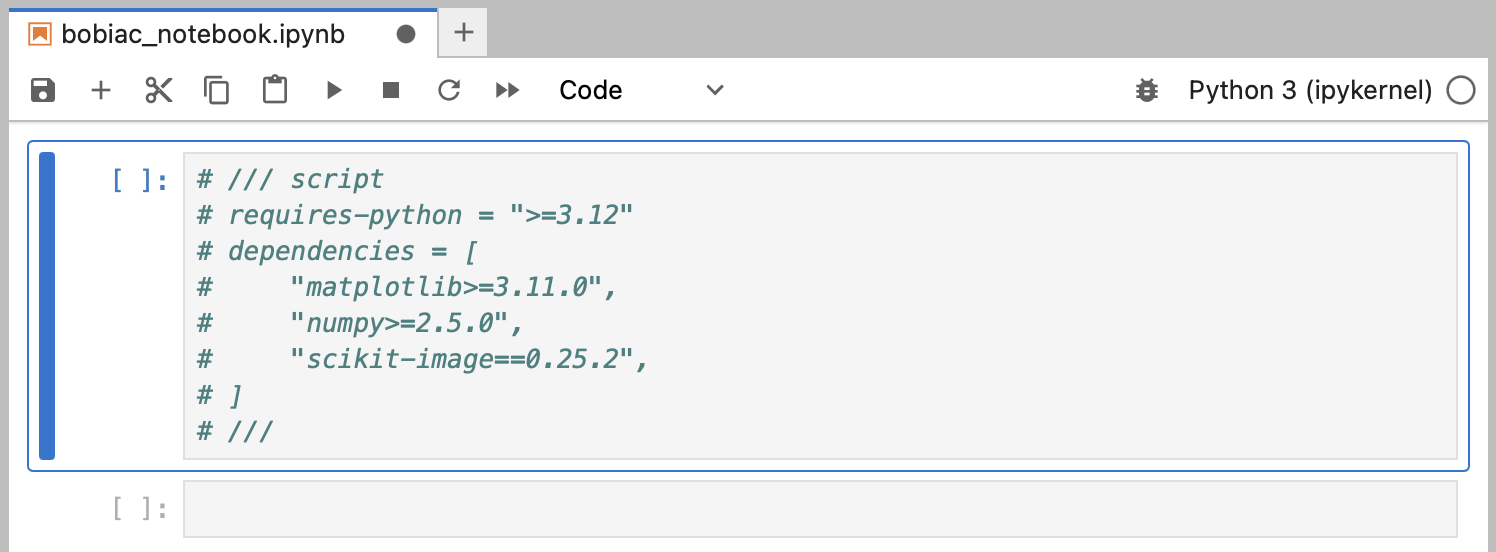Screen dimensions: 1496x552
Task: Click the closing "# ]" line
Action: 219,395
